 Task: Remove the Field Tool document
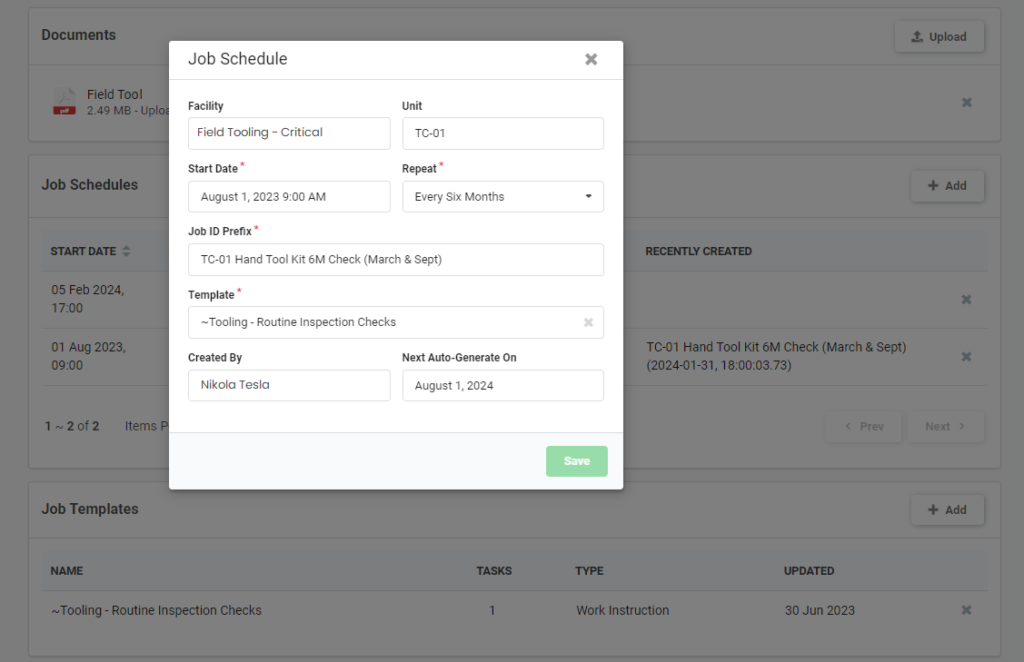pyautogui.click(x=967, y=102)
